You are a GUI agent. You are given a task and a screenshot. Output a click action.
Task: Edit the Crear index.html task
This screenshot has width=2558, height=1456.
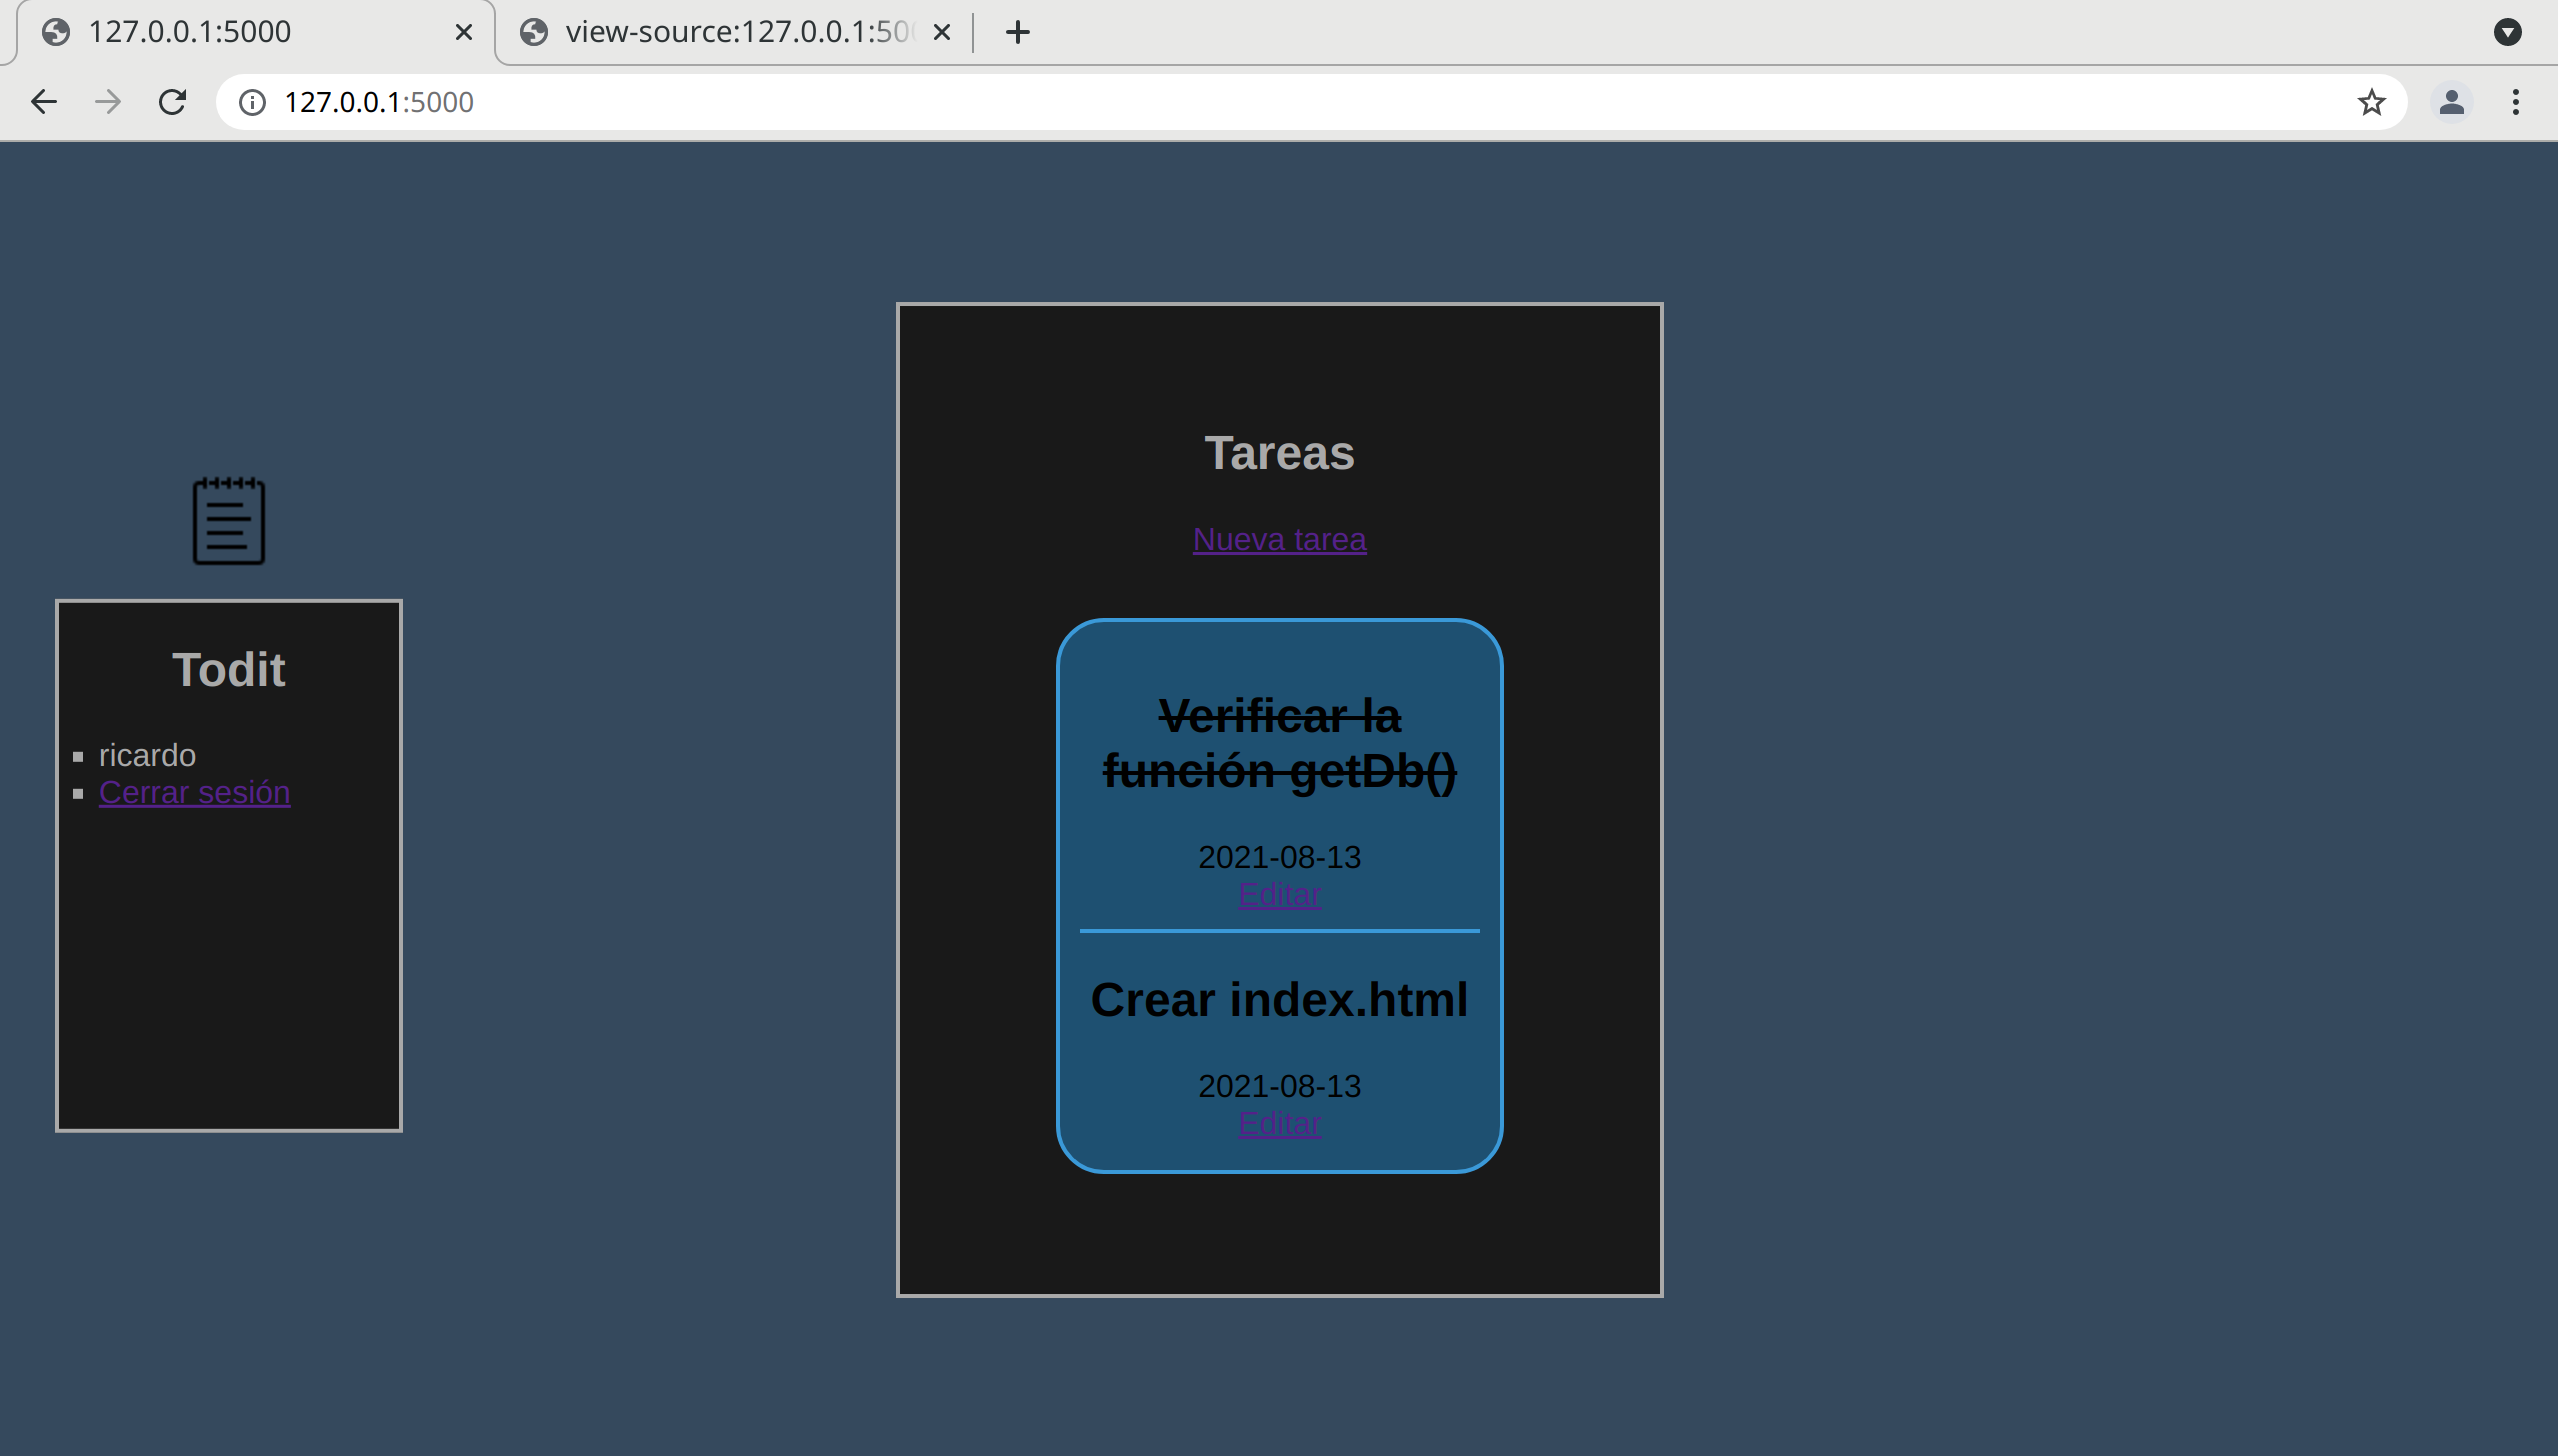point(1279,1123)
